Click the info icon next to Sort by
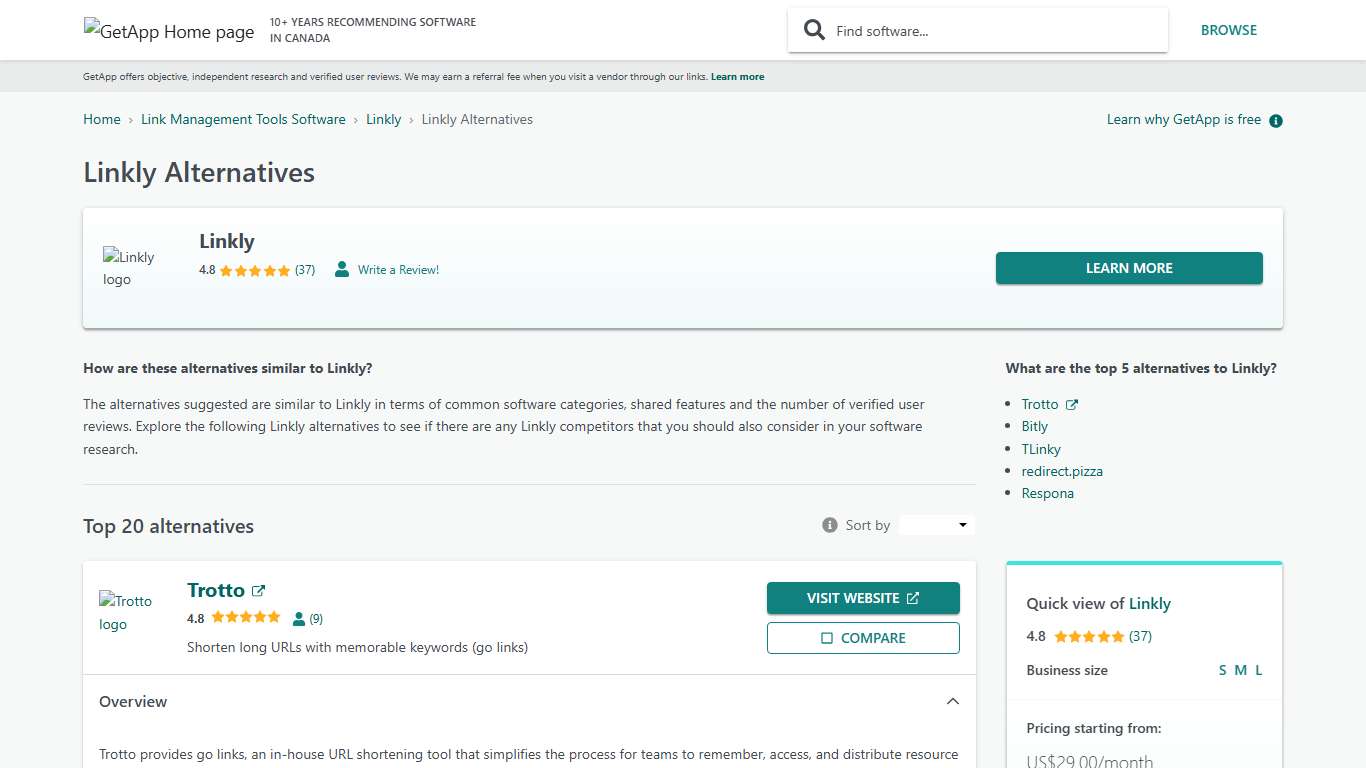The image size is (1366, 768). [x=829, y=525]
